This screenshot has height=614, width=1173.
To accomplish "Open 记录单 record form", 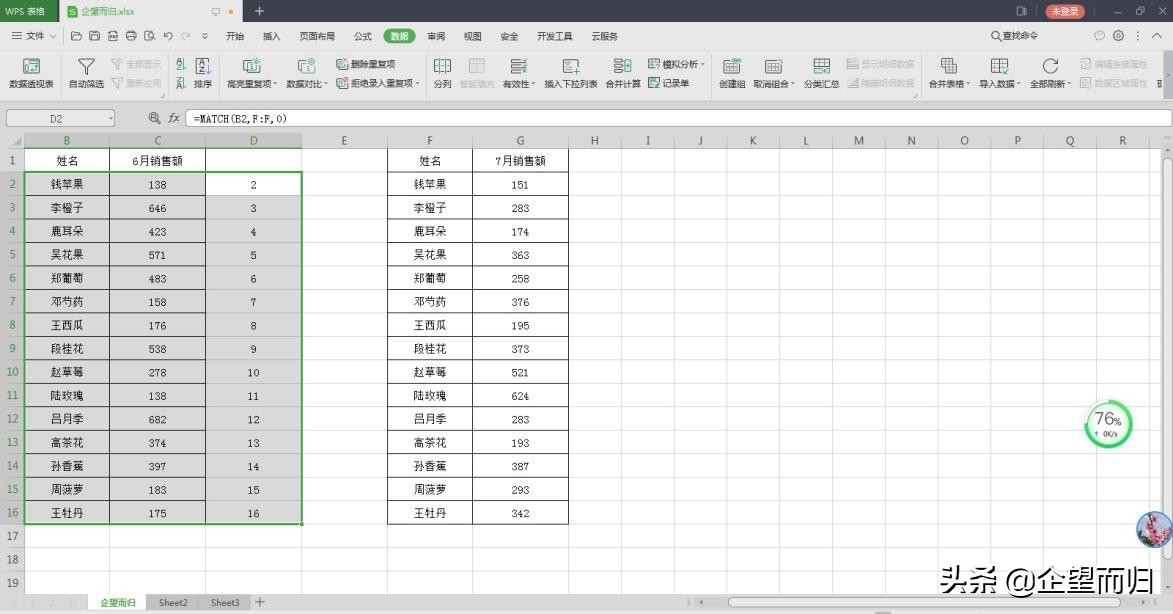I will click(x=669, y=83).
